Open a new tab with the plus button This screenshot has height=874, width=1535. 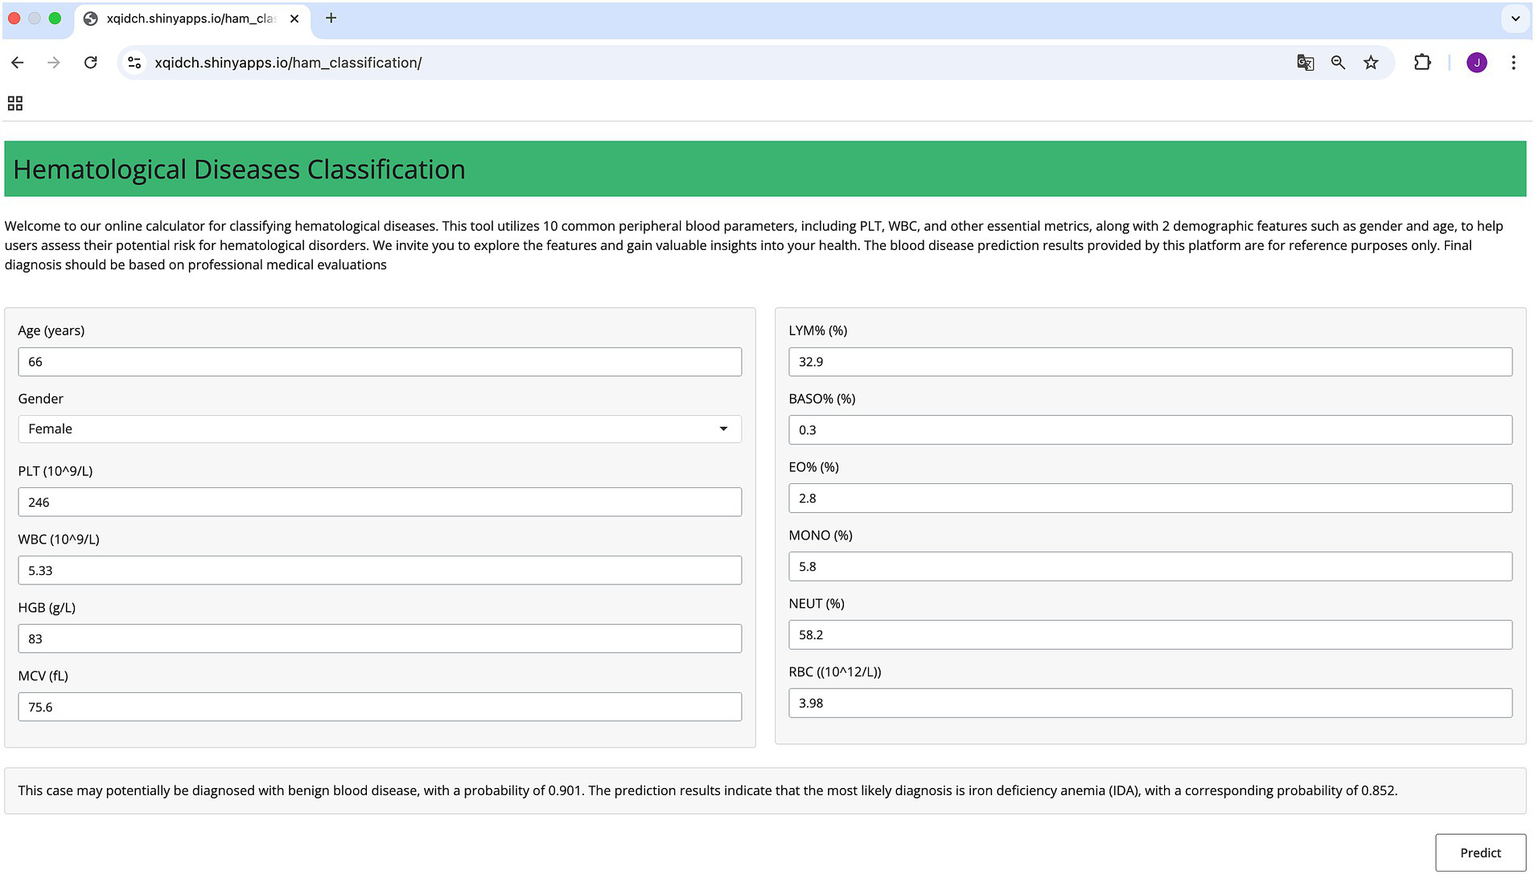(x=330, y=17)
